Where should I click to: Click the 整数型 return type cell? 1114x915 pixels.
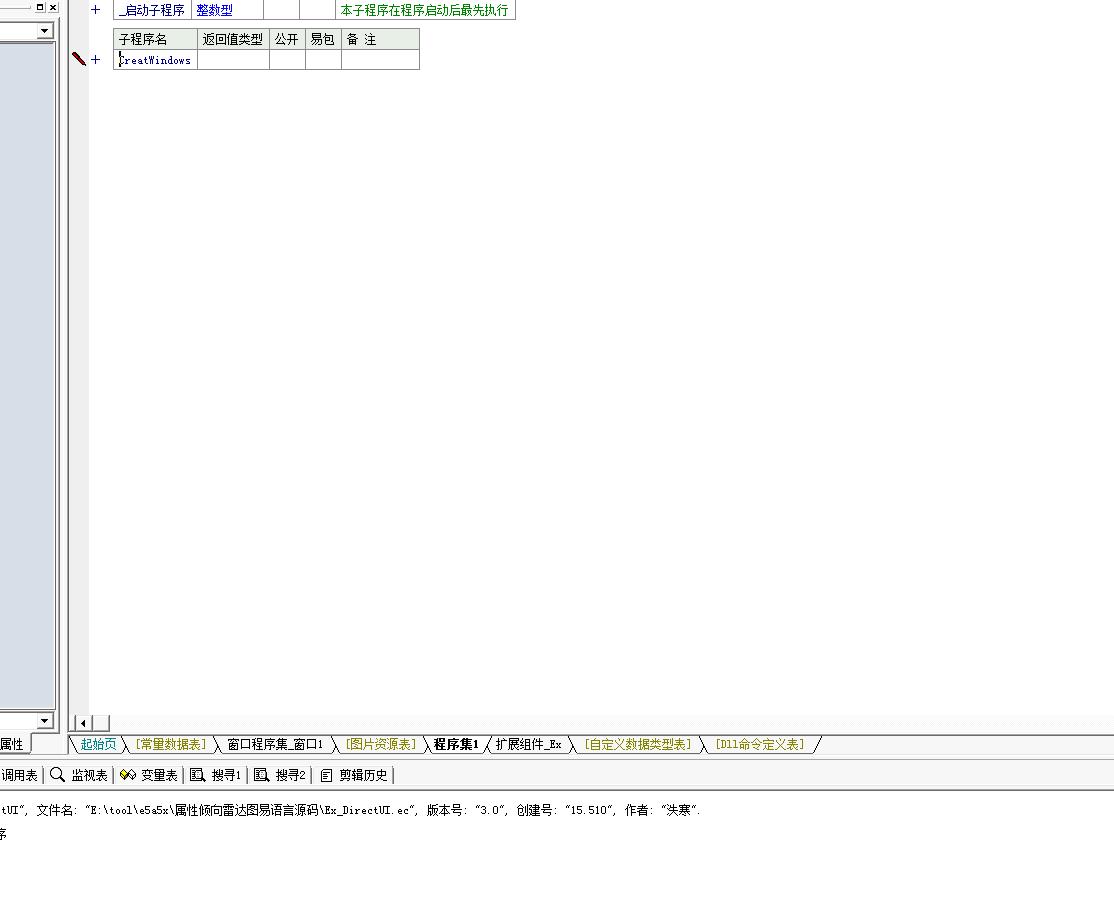point(227,10)
